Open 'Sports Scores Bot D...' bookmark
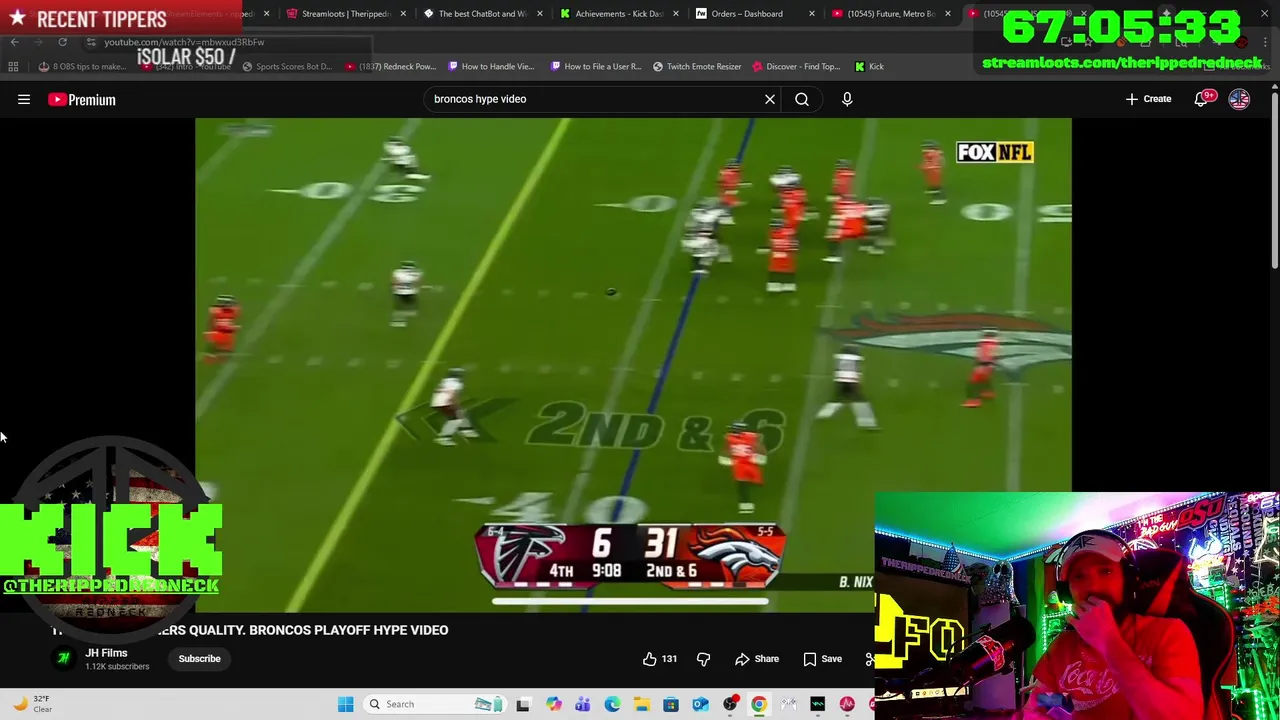1280x720 pixels. click(286, 66)
